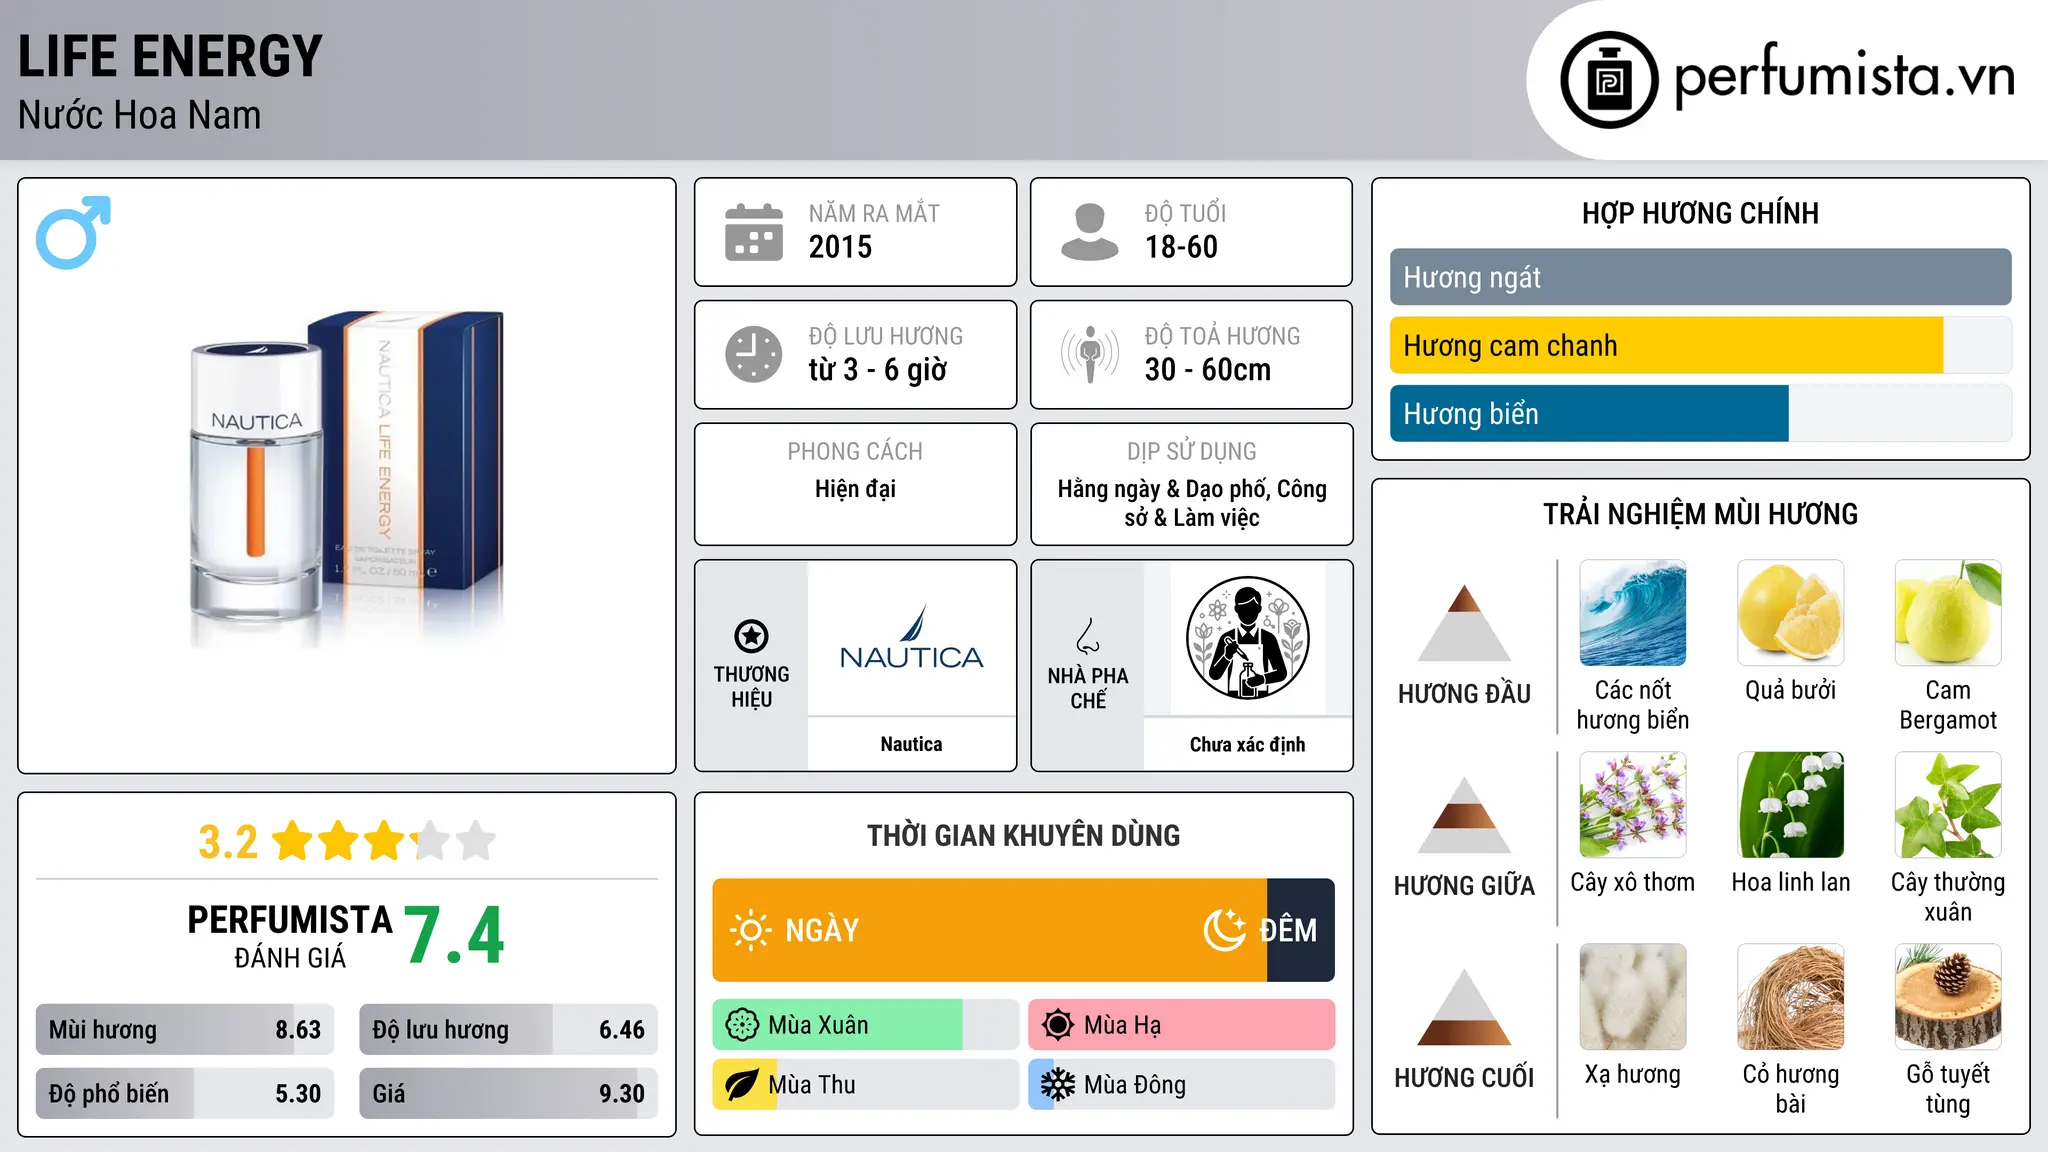
Task: Open the Nautica Life Energy bottle image
Action: tap(347, 478)
